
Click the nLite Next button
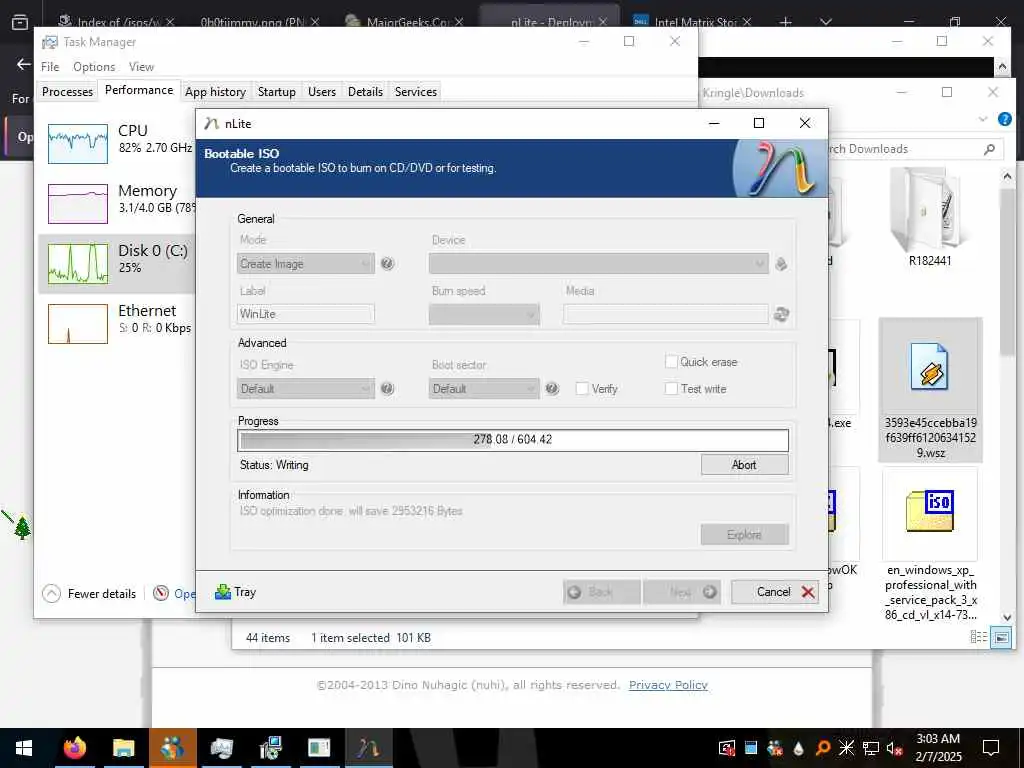(x=682, y=592)
